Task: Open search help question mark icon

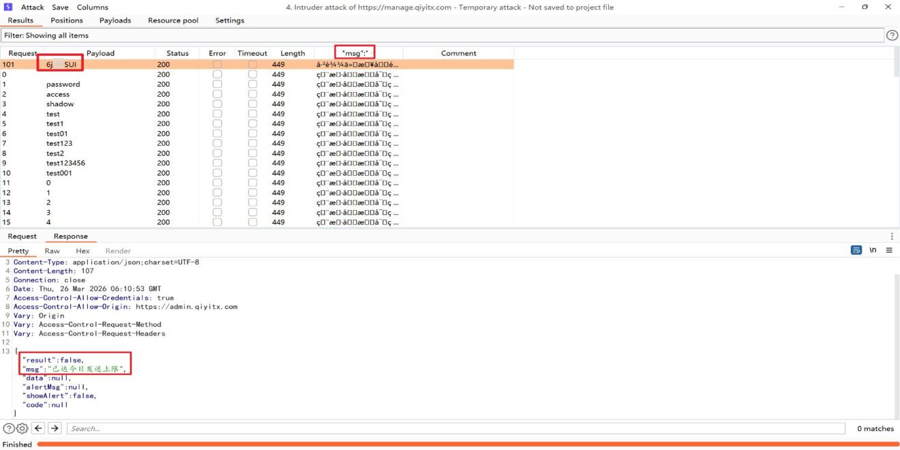Action: point(8,428)
